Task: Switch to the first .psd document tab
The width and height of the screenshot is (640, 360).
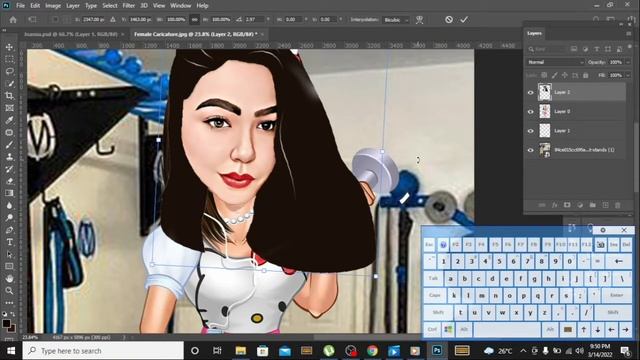Action: pos(71,34)
